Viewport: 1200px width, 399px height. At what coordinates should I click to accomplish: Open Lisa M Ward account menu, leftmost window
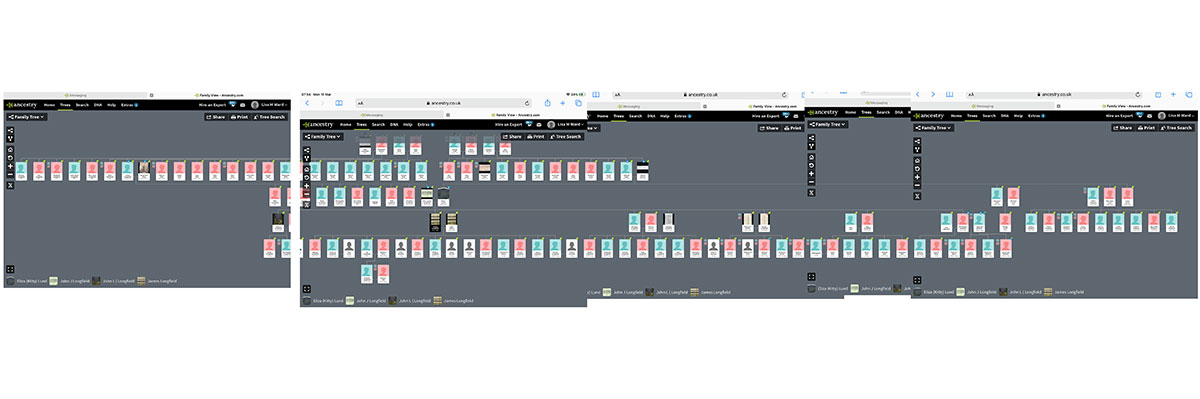(270, 105)
